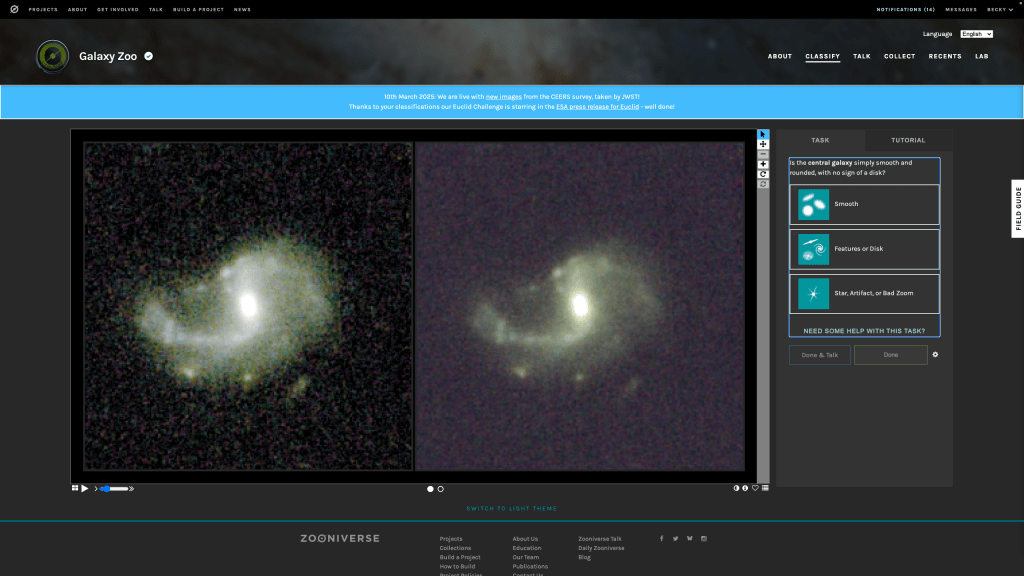1024x576 pixels.
Task: Open the task settings gear
Action: [935, 354]
